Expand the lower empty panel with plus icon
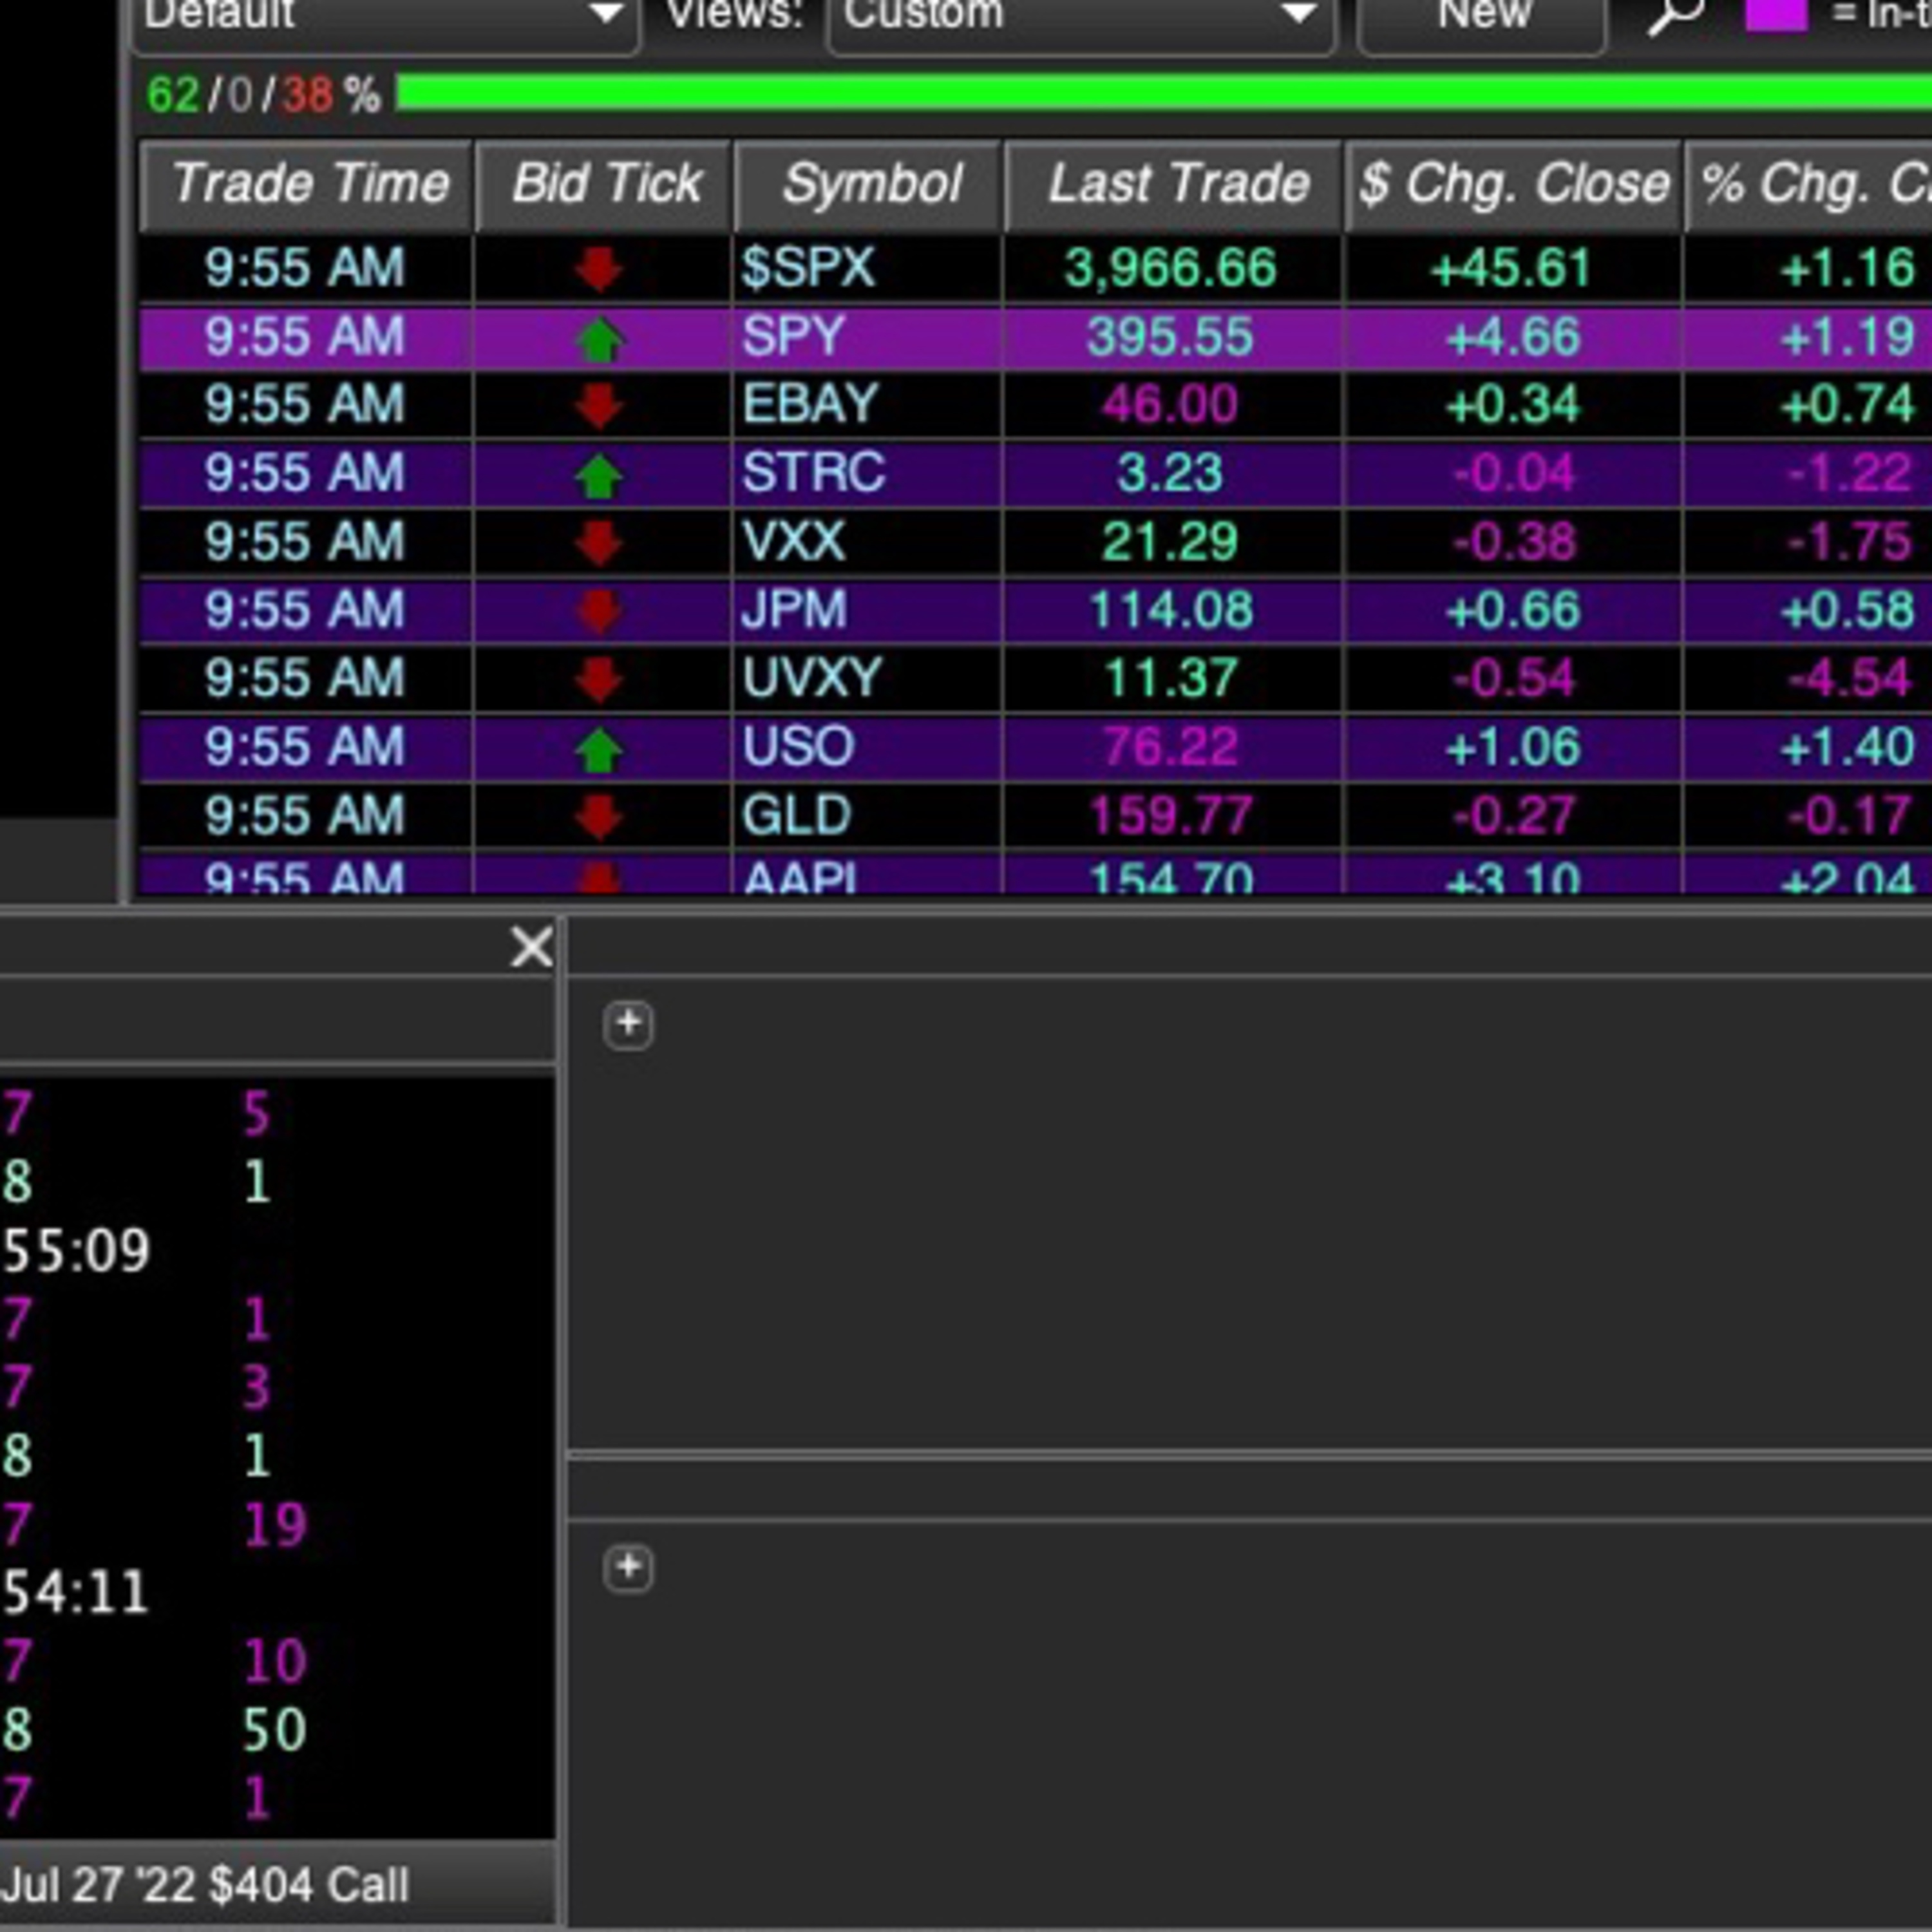The image size is (1932, 1932). click(628, 1567)
